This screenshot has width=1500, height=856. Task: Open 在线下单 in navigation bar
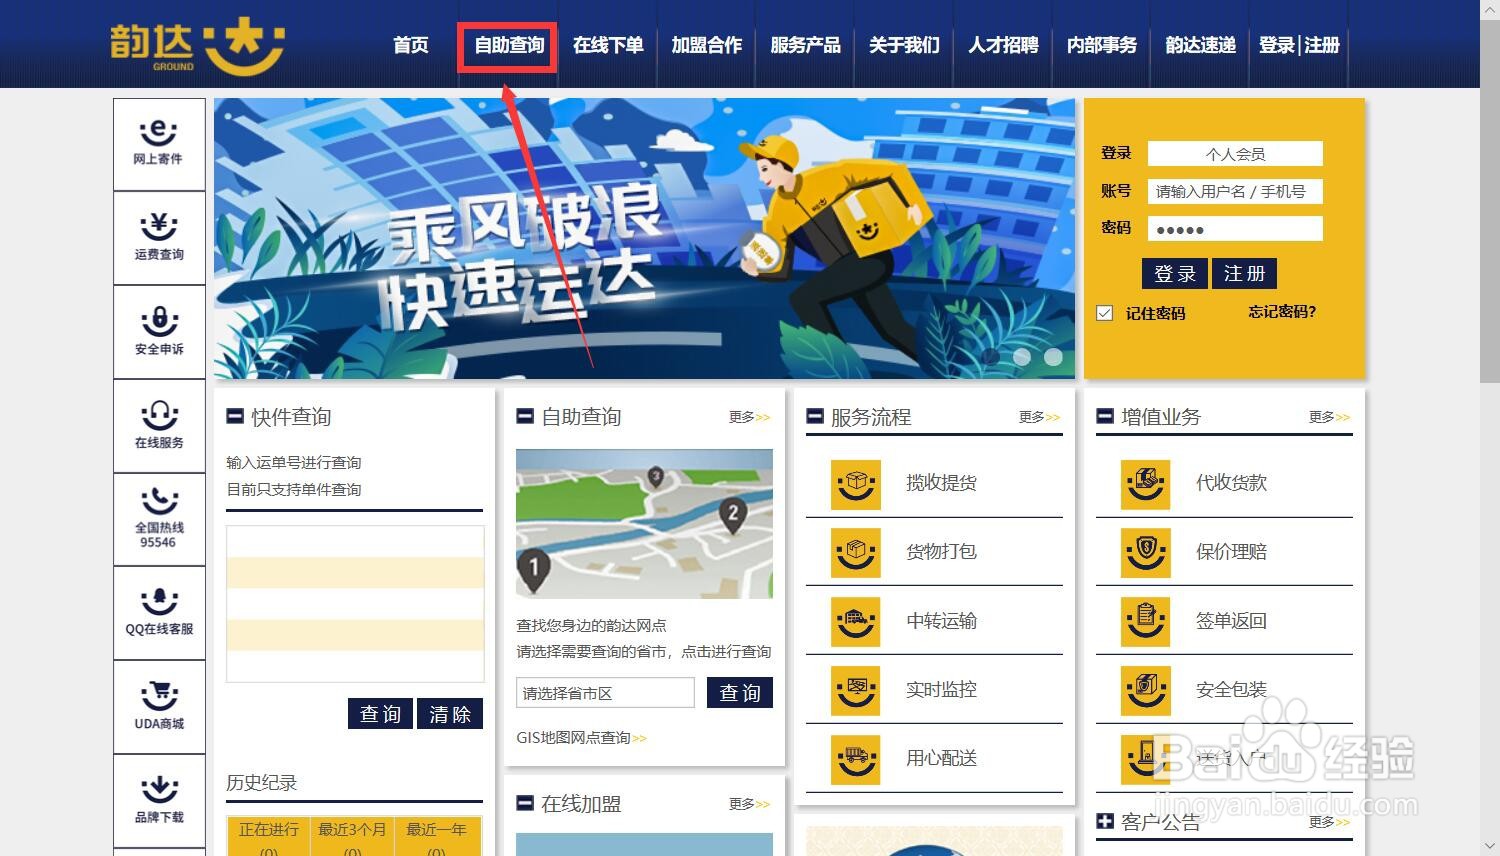[x=608, y=45]
